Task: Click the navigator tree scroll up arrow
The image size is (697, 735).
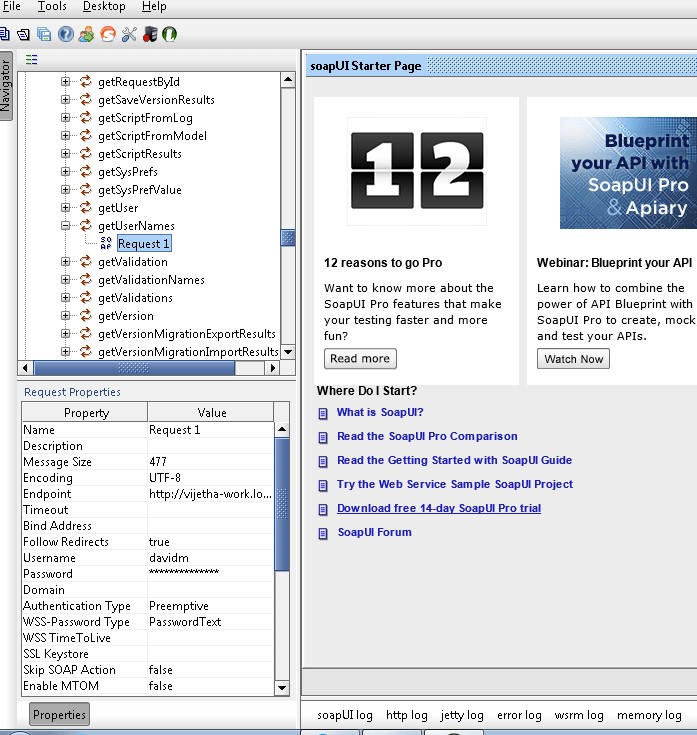Action: coord(288,79)
